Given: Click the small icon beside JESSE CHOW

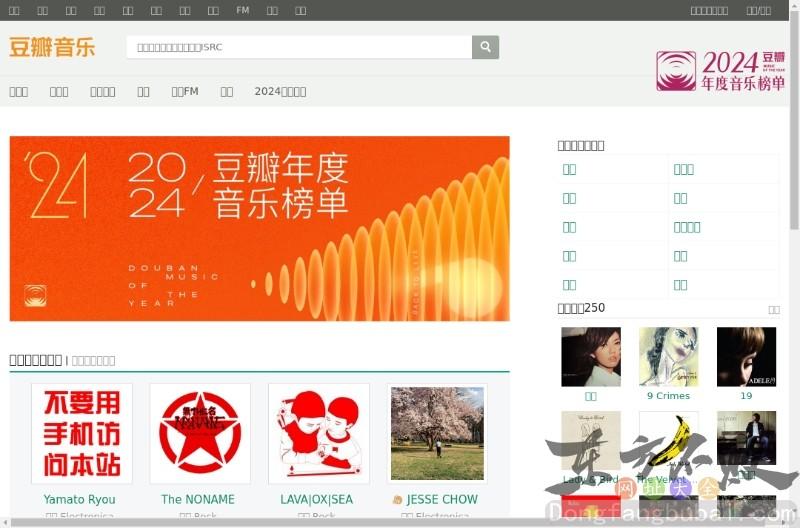Looking at the screenshot, I should tap(398, 500).
